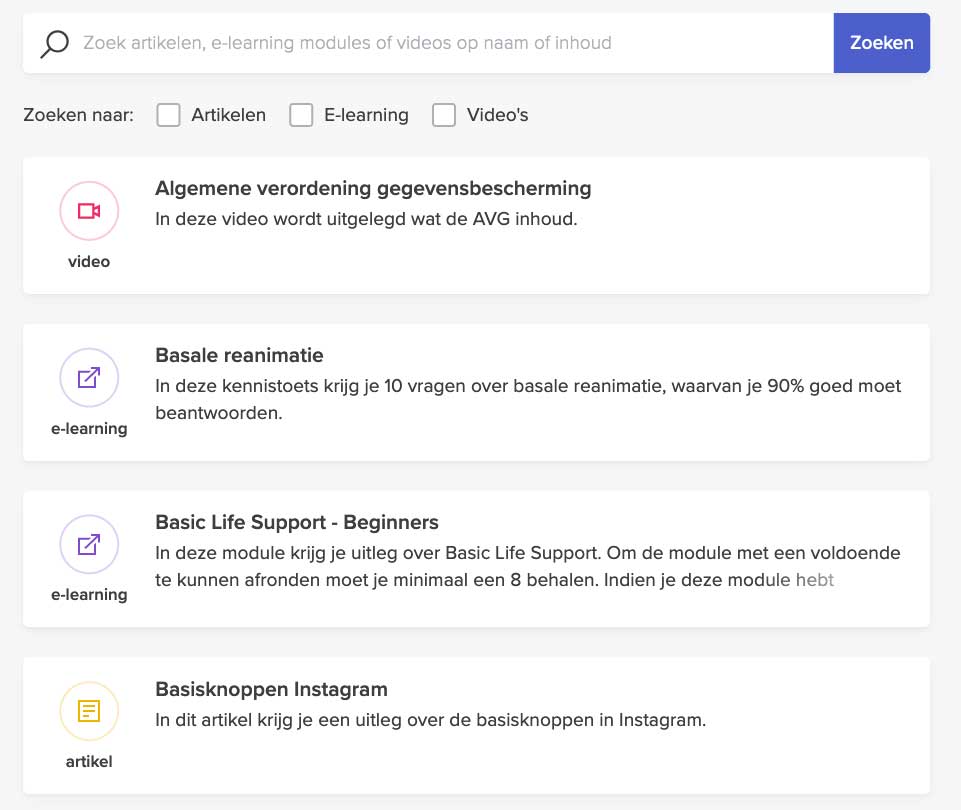Click the purple external-link icon on Basale reanimatie card
961x810 pixels.
coord(89,378)
